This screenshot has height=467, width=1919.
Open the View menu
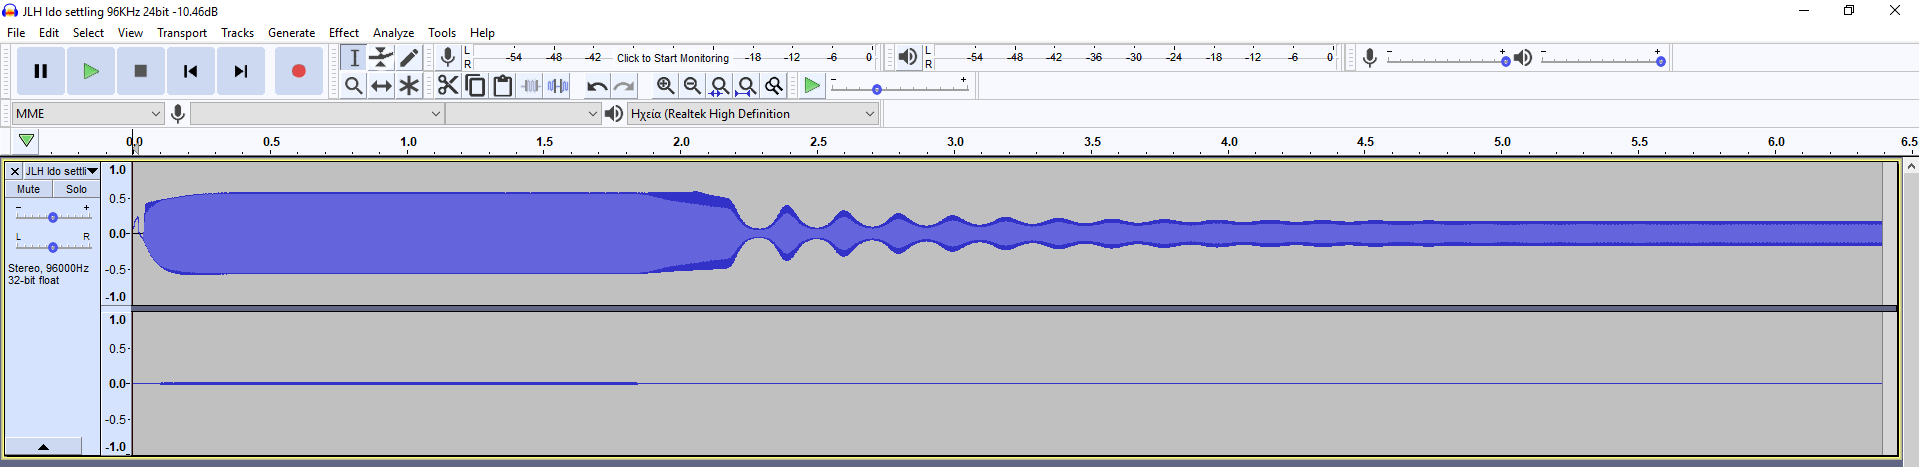pyautogui.click(x=130, y=33)
